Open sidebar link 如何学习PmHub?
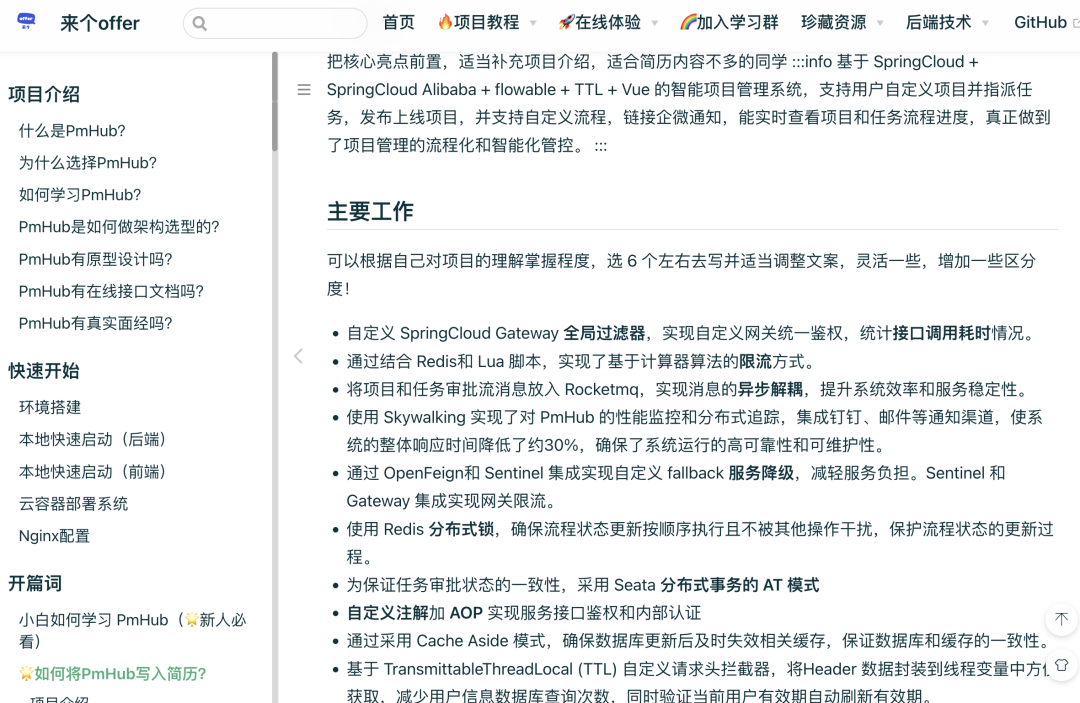 80,195
